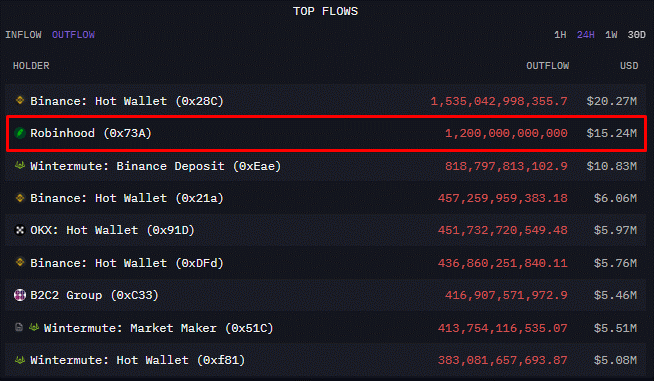Viewport: 654px width, 381px height.
Task: Click the Wintermute icon beside Binance Deposit (0xEae)
Action: coord(20,165)
